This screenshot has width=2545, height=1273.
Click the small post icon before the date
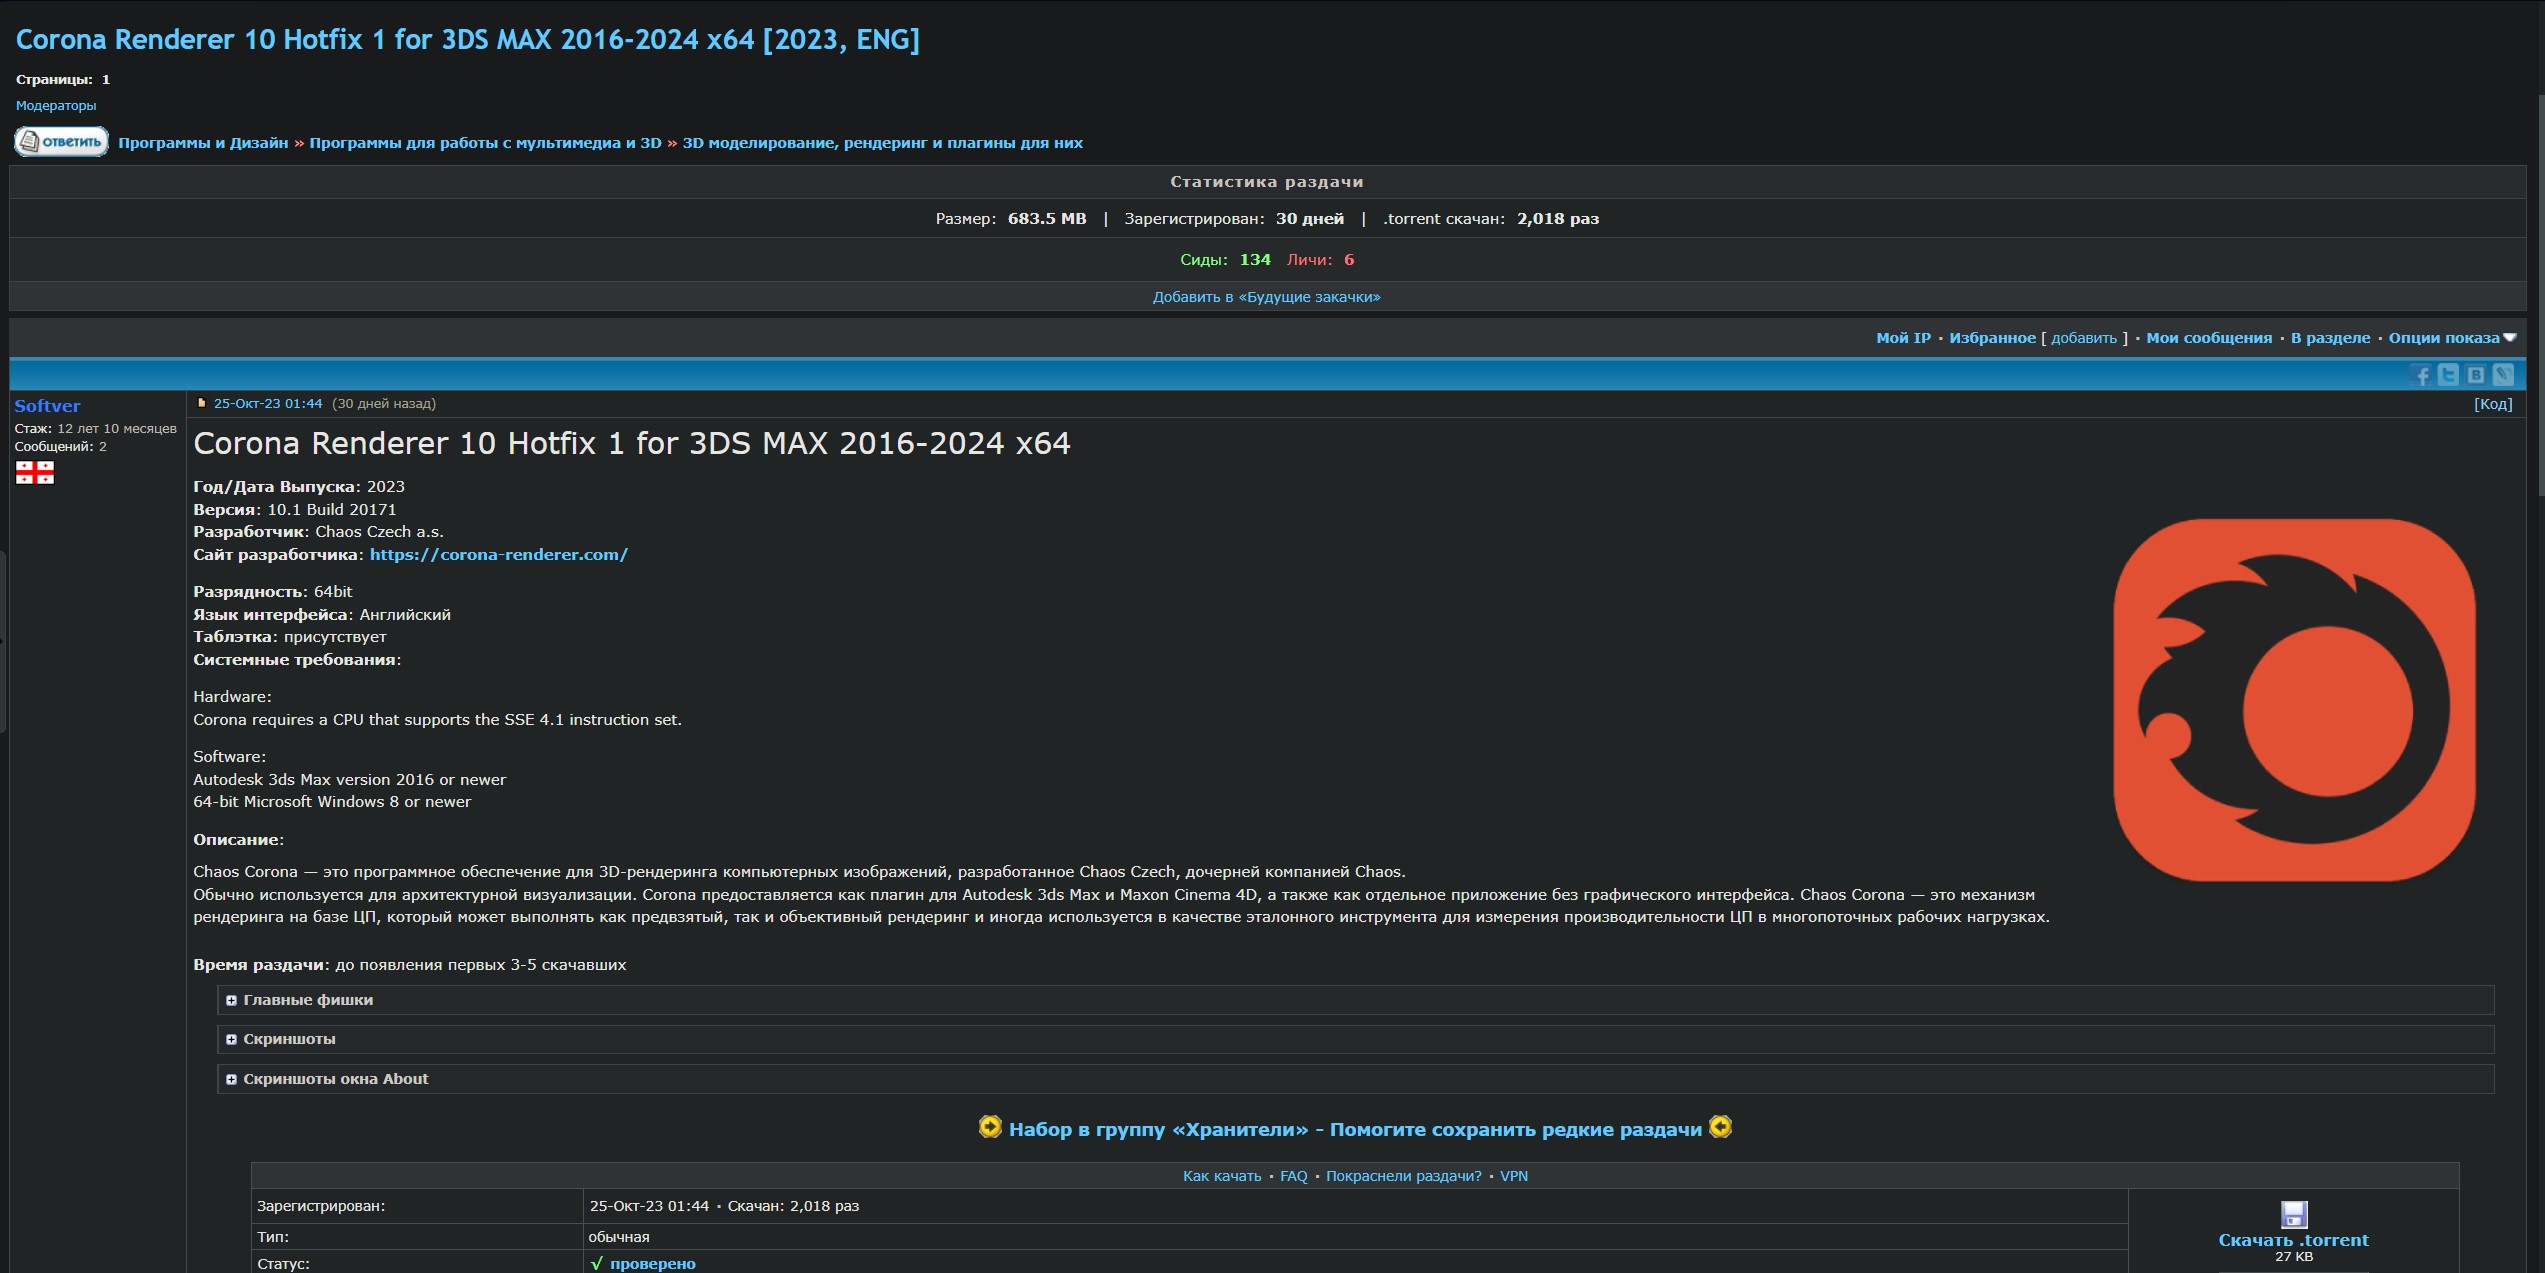pyautogui.click(x=201, y=404)
